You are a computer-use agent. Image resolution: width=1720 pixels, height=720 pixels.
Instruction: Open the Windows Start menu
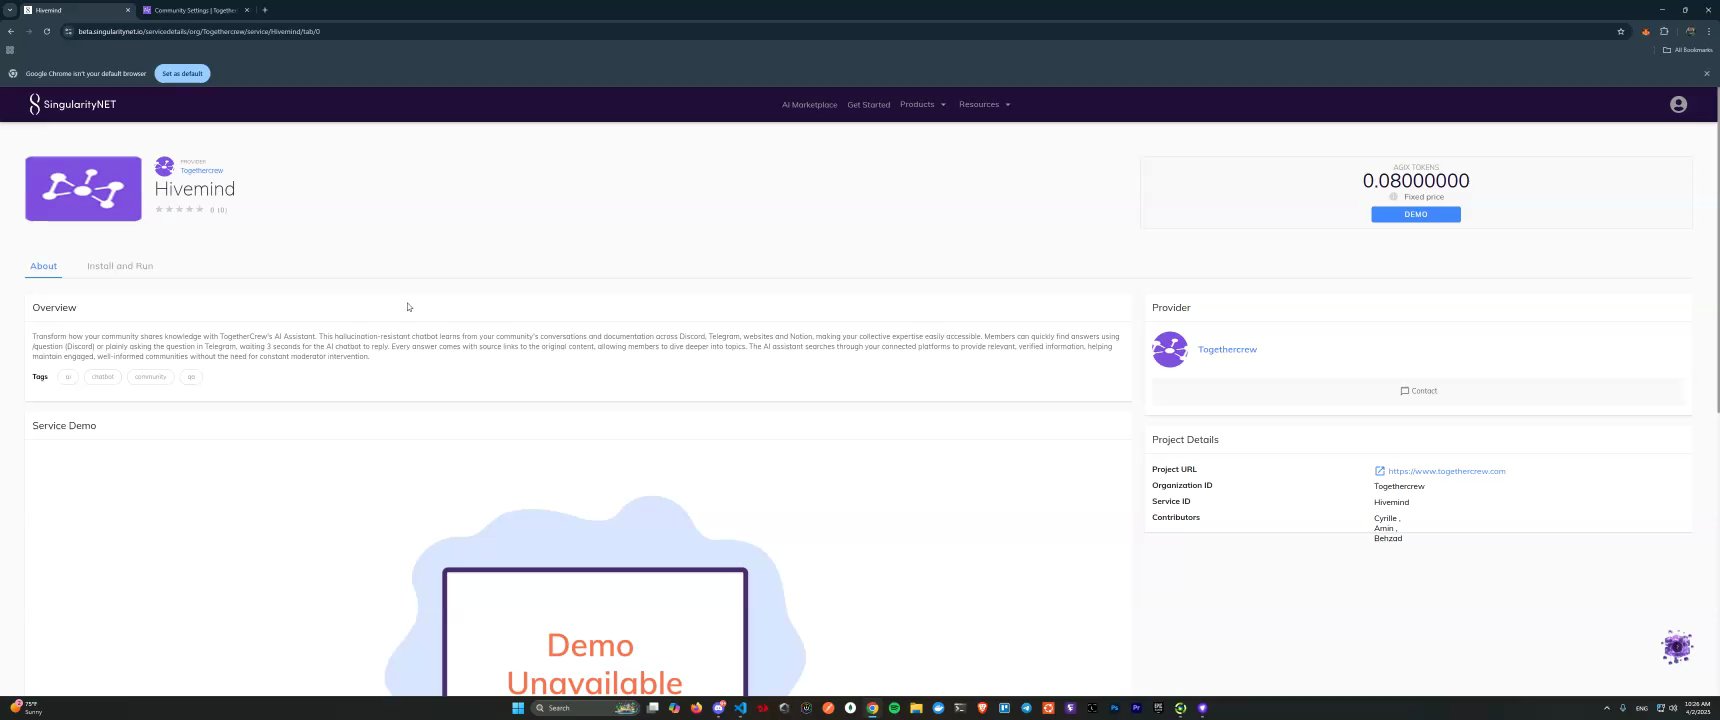pyautogui.click(x=518, y=708)
